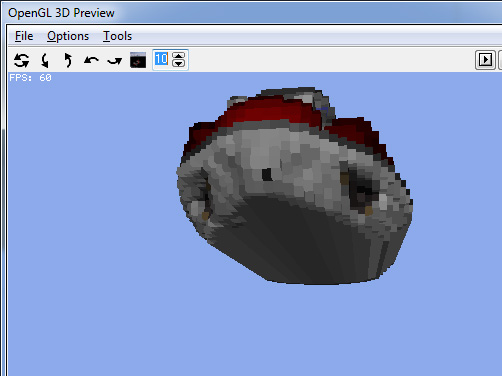Decrease the rotation value with down arrow

(179, 63)
